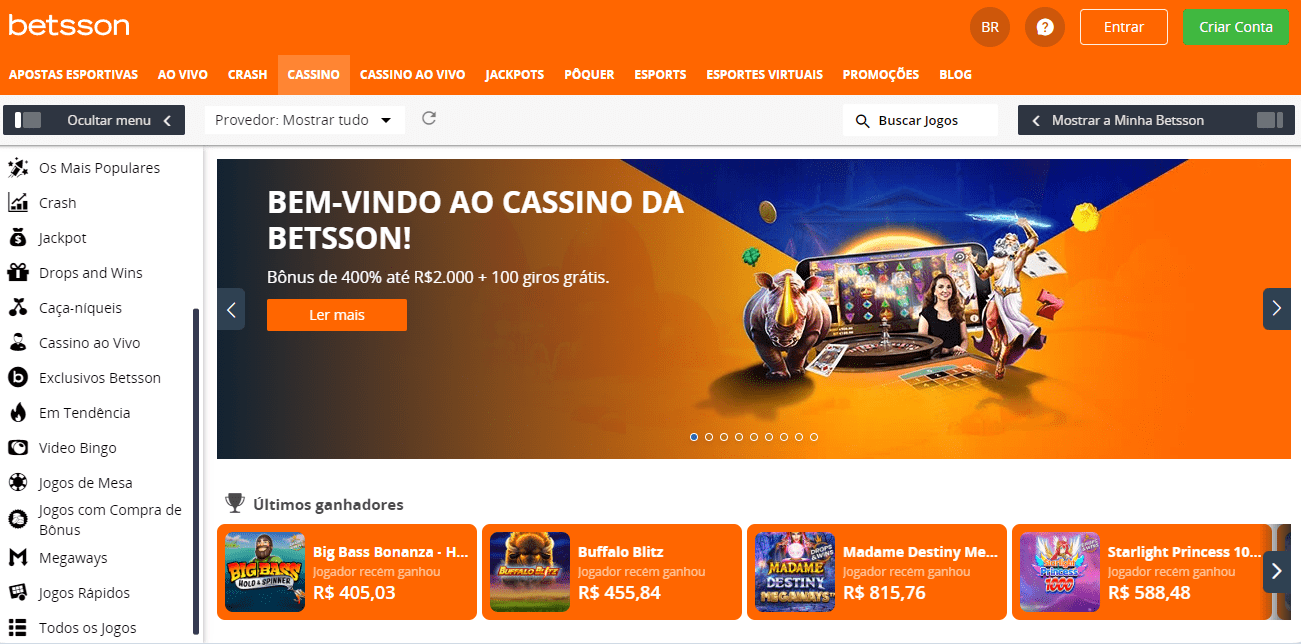Viewport: 1301px width, 644px height.
Task: Go to the PROMOÇÕES tab
Action: (881, 75)
